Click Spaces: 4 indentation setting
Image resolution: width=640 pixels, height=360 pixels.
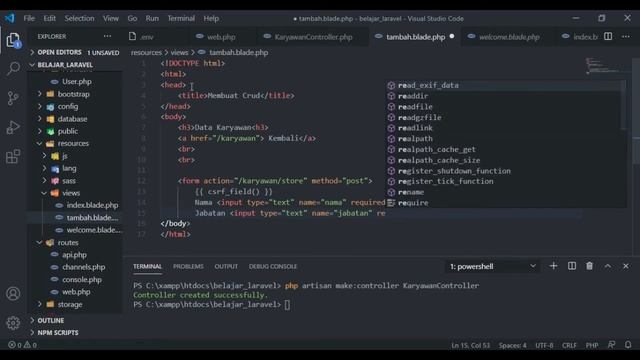point(513,345)
